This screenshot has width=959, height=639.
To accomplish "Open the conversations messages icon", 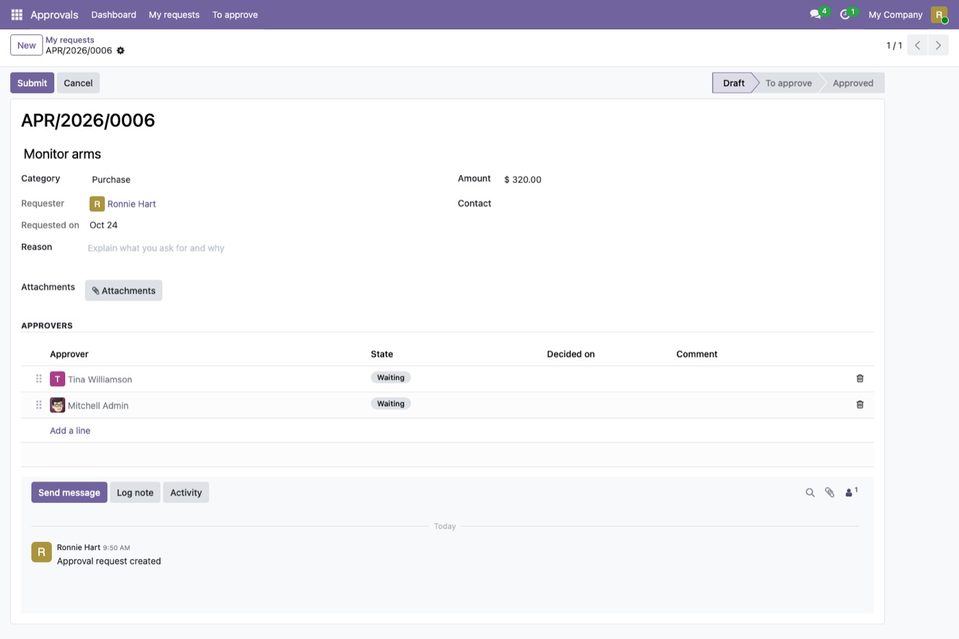I will tap(818, 13).
